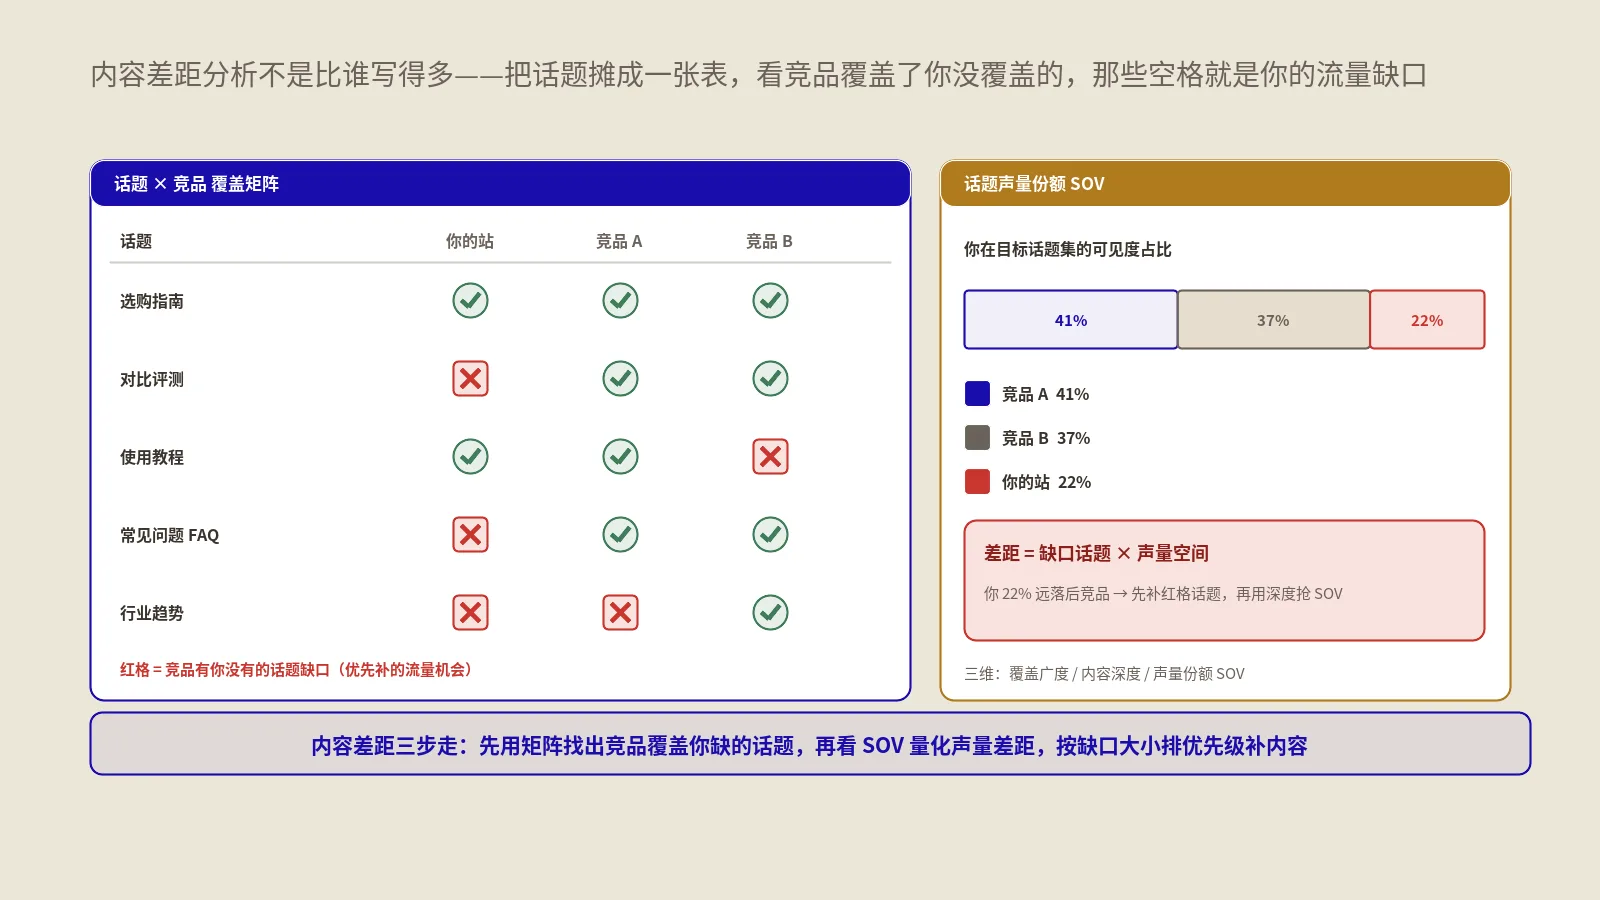Click the red cross for 对比评测 under 你的站
Image resolution: width=1600 pixels, height=900 pixels.
[470, 378]
